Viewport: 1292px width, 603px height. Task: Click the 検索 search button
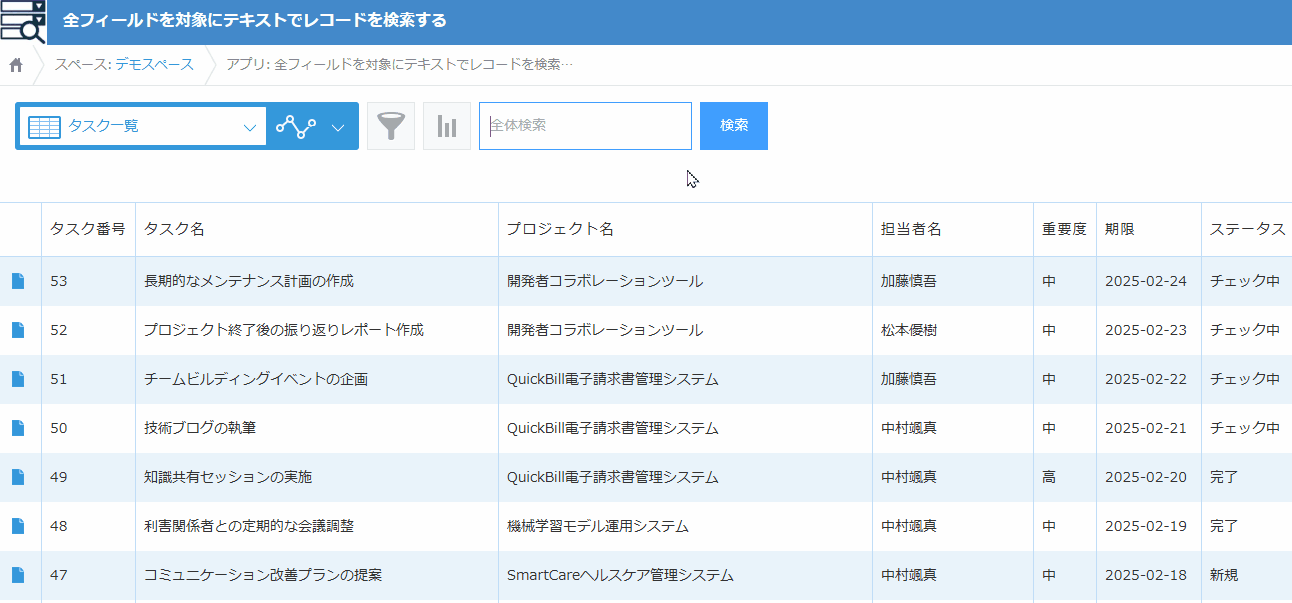[733, 126]
